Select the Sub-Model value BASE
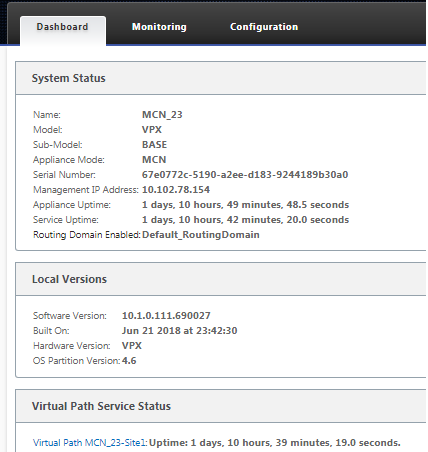The height and width of the screenshot is (452, 428). coord(154,145)
